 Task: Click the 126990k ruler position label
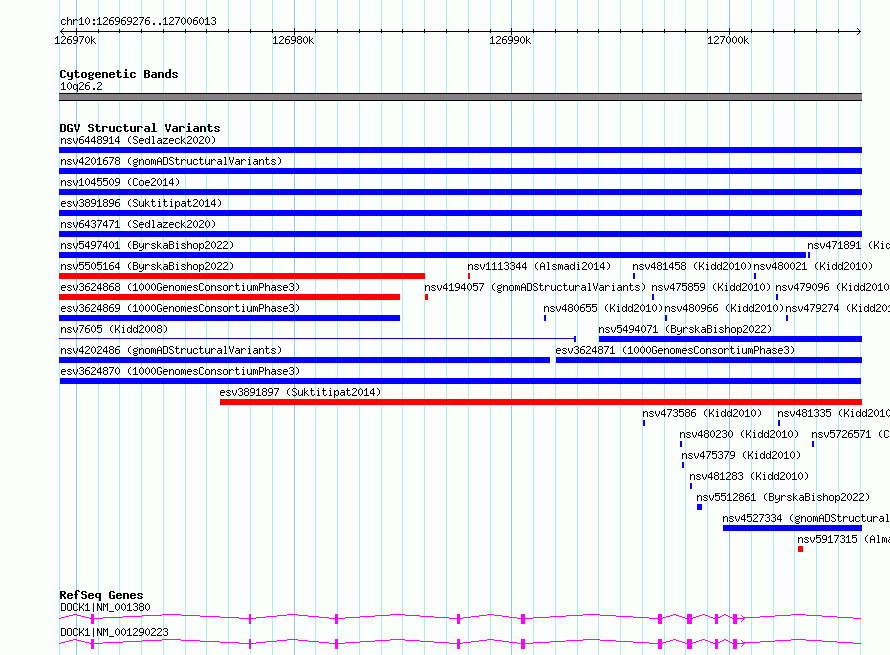[x=510, y=40]
